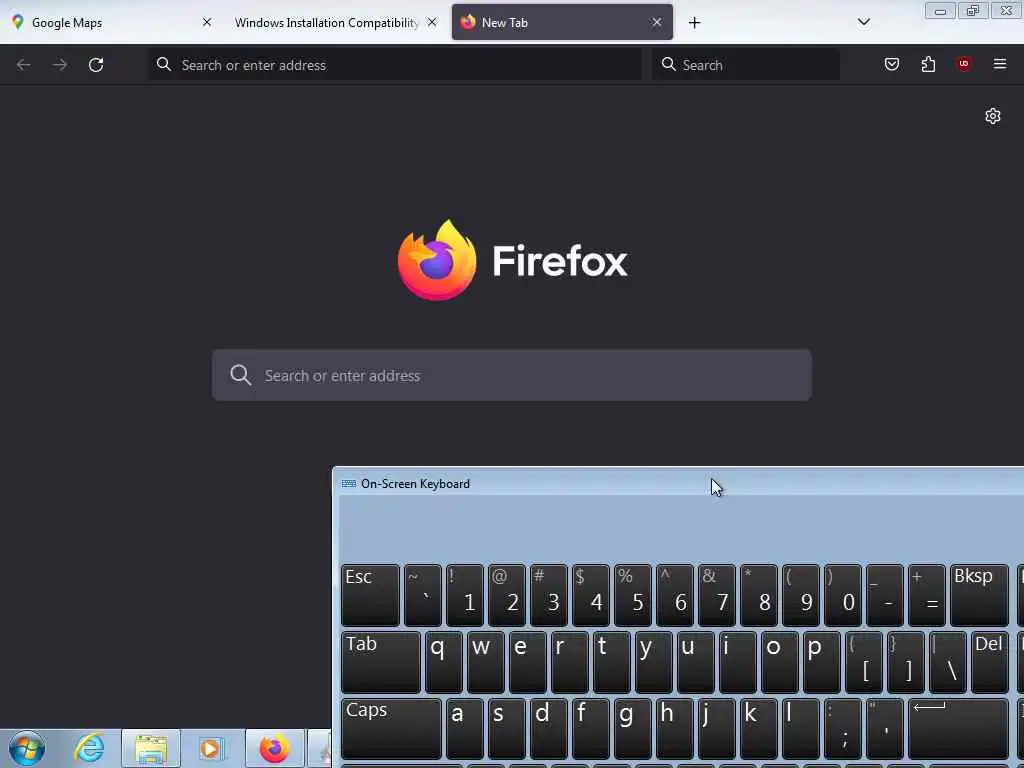
Task: Tap the g key on keyboard
Action: [x=633, y=729]
